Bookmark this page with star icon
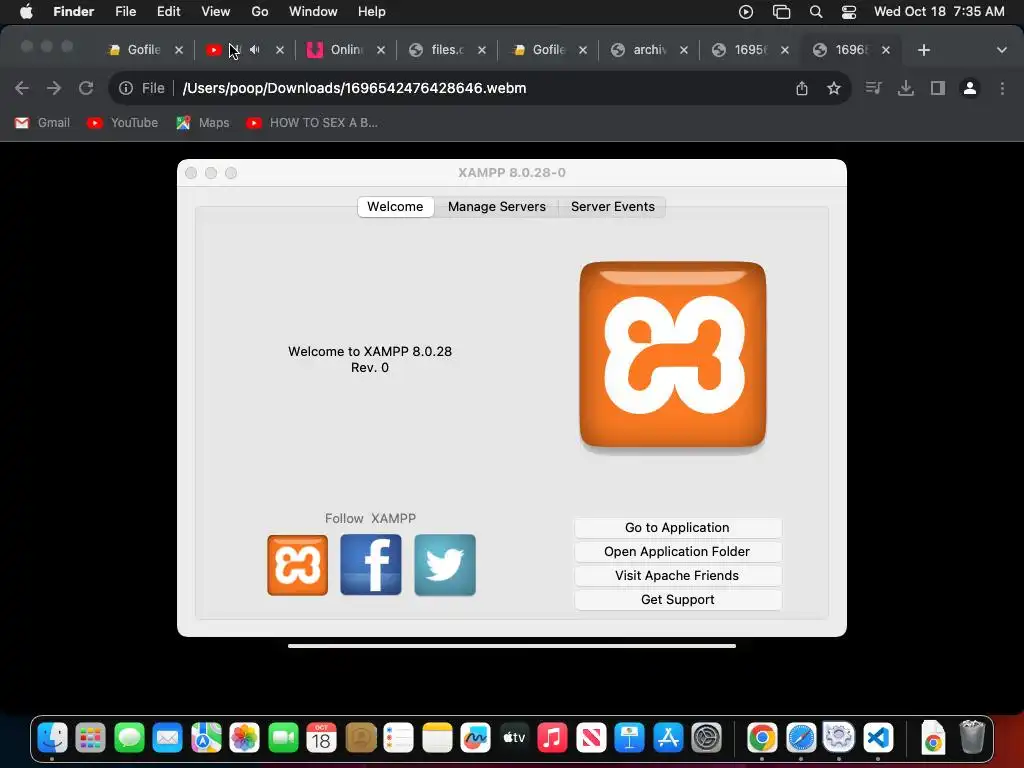 (833, 88)
